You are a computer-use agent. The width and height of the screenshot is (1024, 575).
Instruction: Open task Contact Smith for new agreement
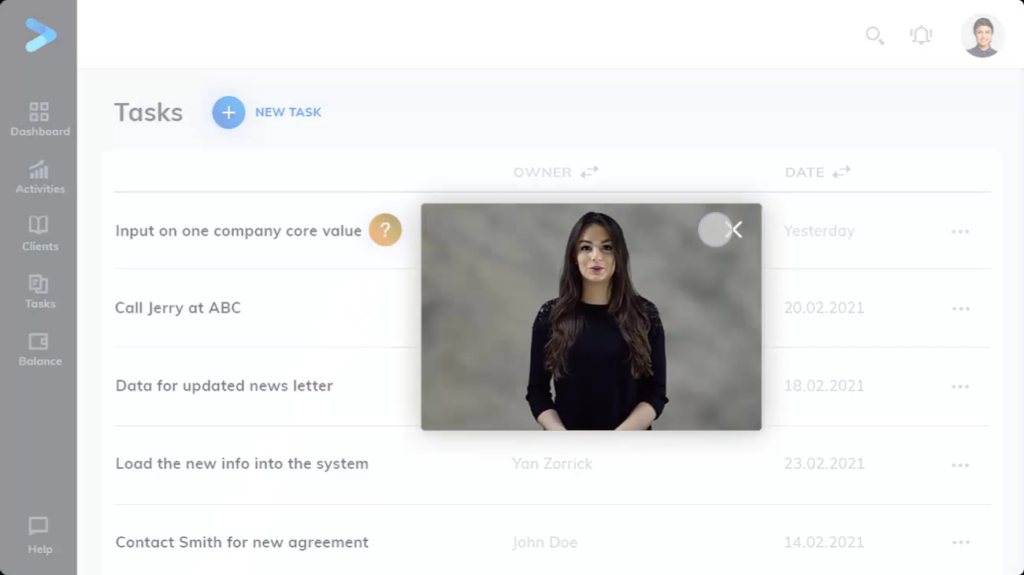click(x=242, y=542)
